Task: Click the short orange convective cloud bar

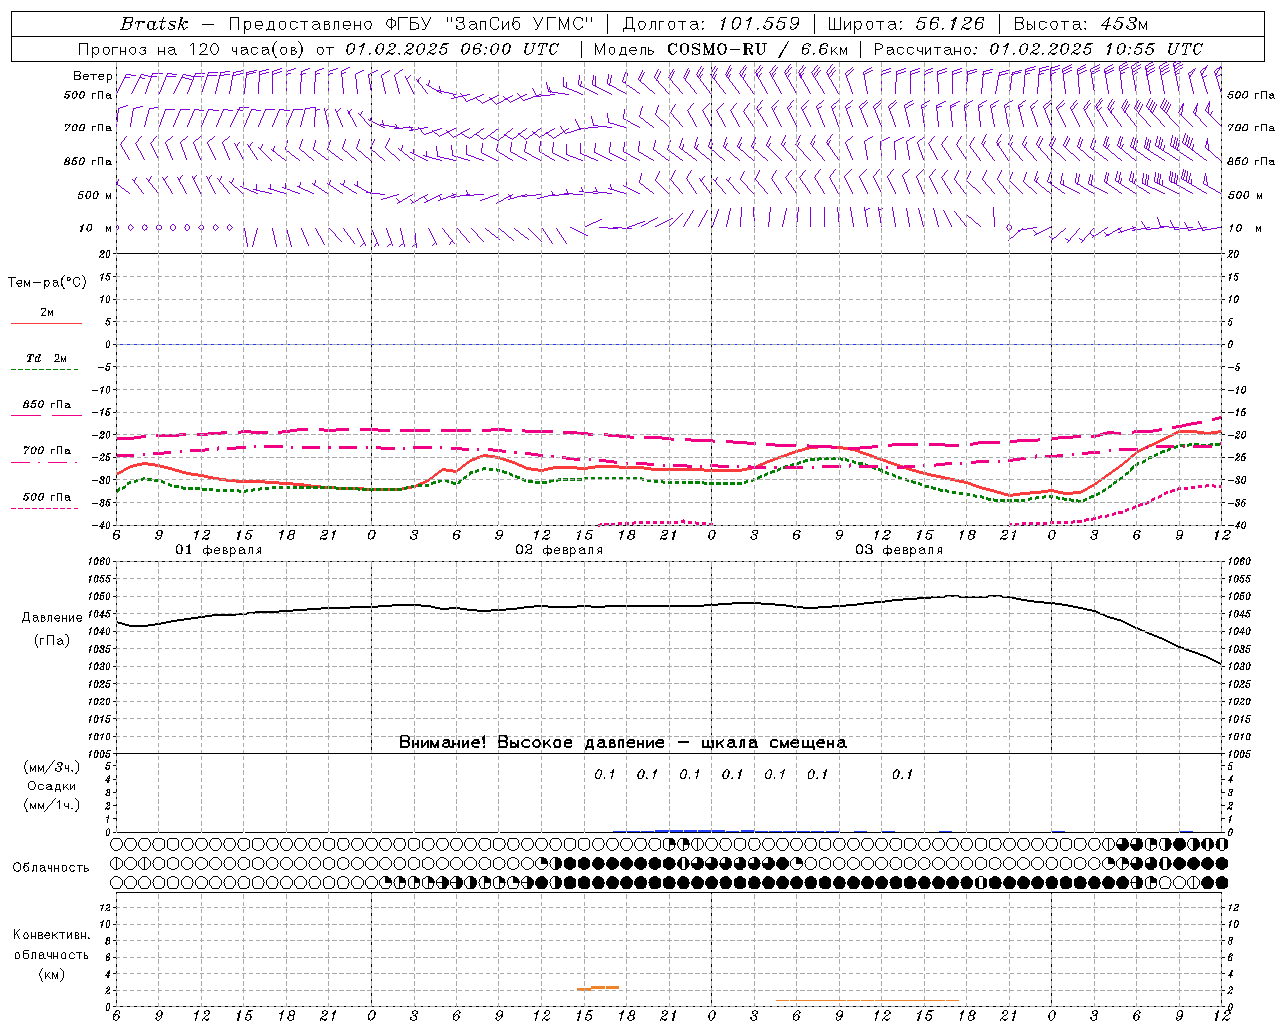Action: click(x=598, y=988)
